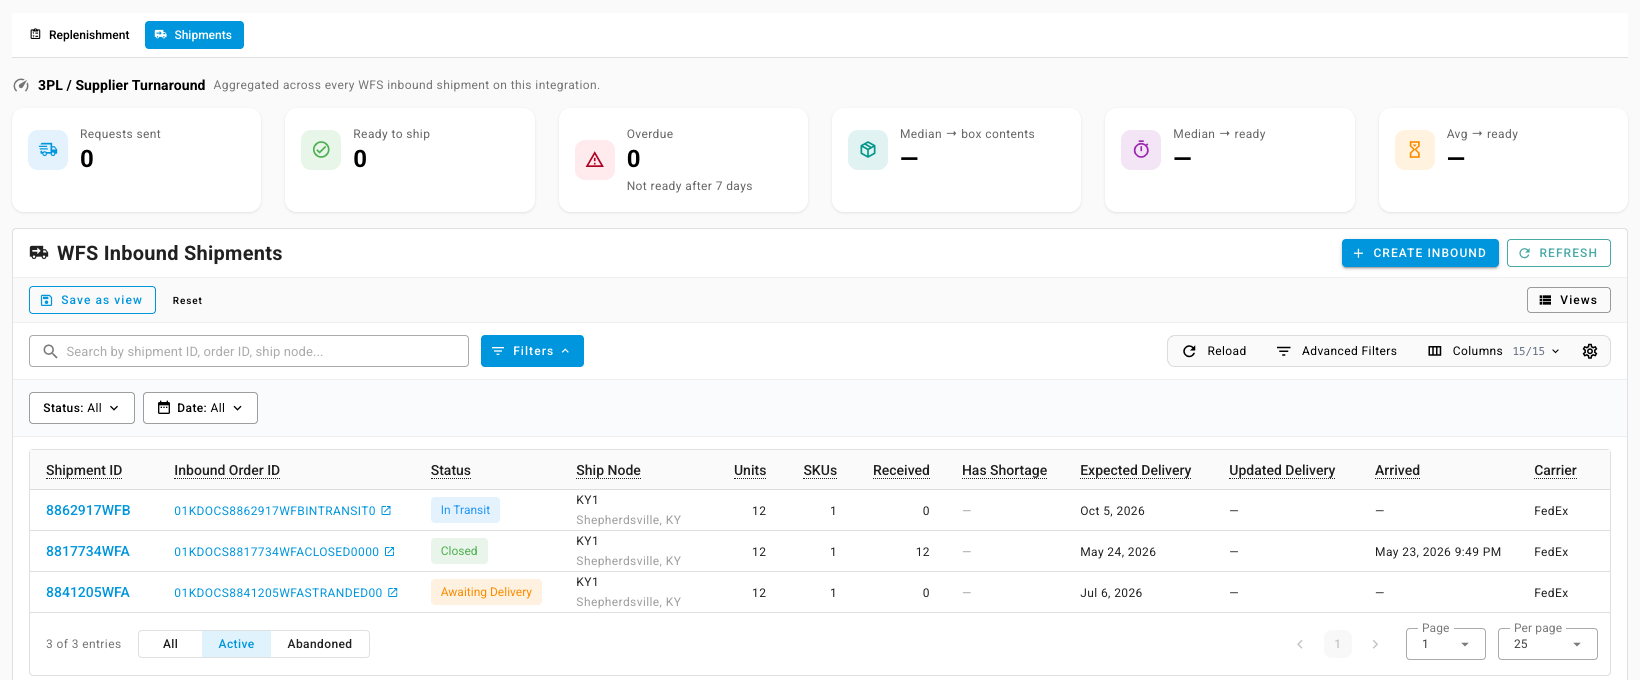
Task: Click the WFS Inbound Shipments truck icon
Action: pyautogui.click(x=39, y=253)
